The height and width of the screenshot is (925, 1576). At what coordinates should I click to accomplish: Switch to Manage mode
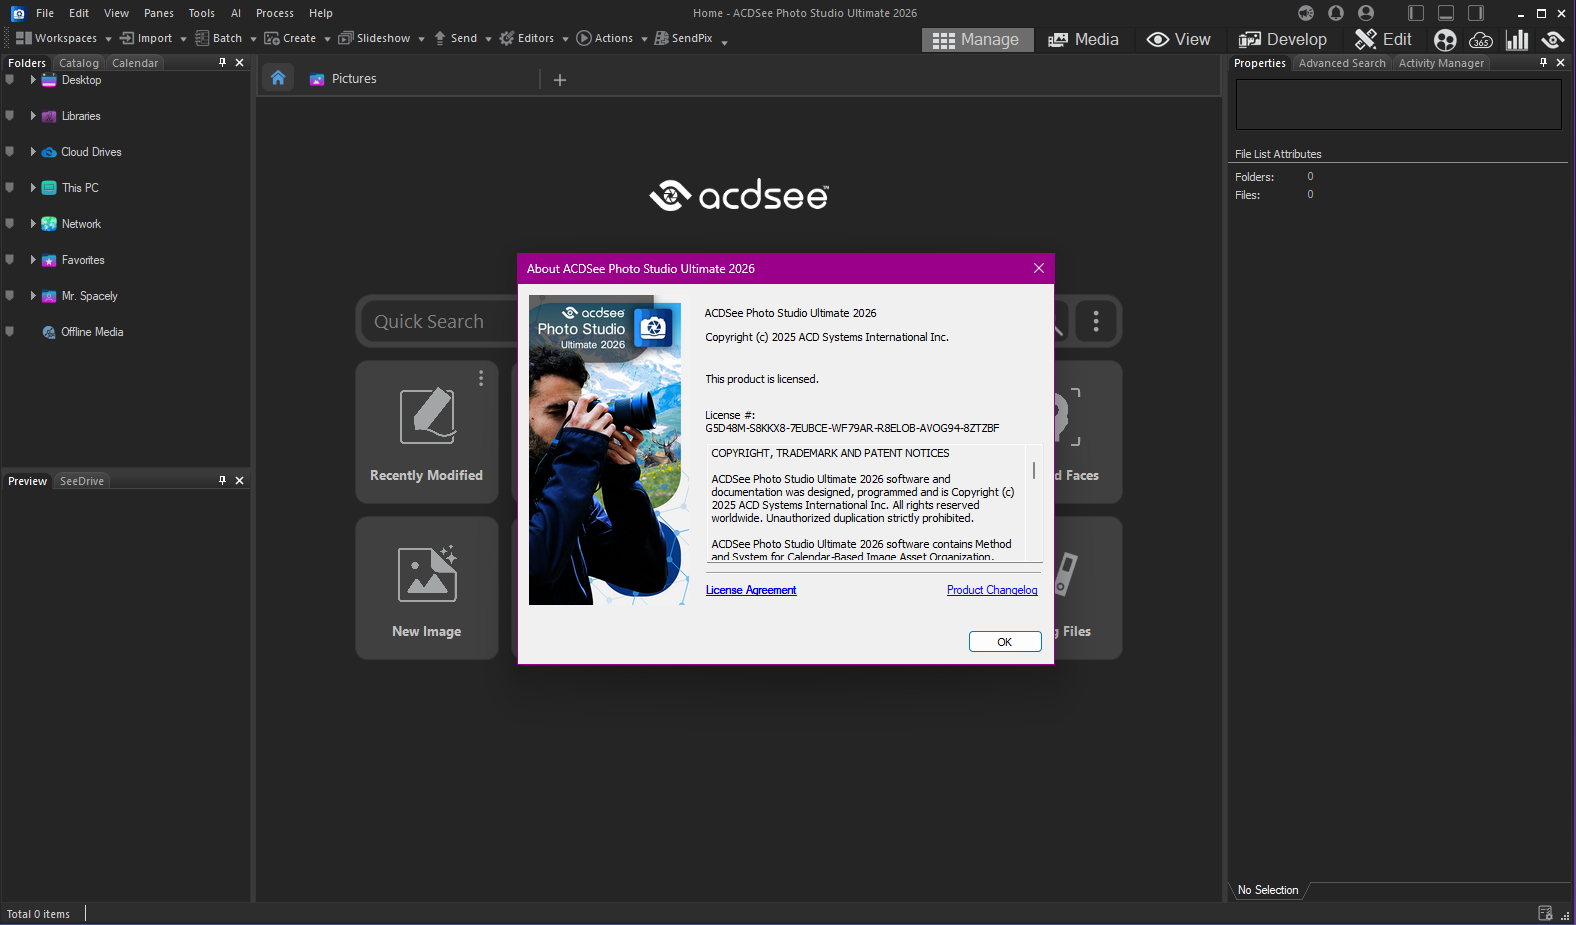click(x=976, y=40)
